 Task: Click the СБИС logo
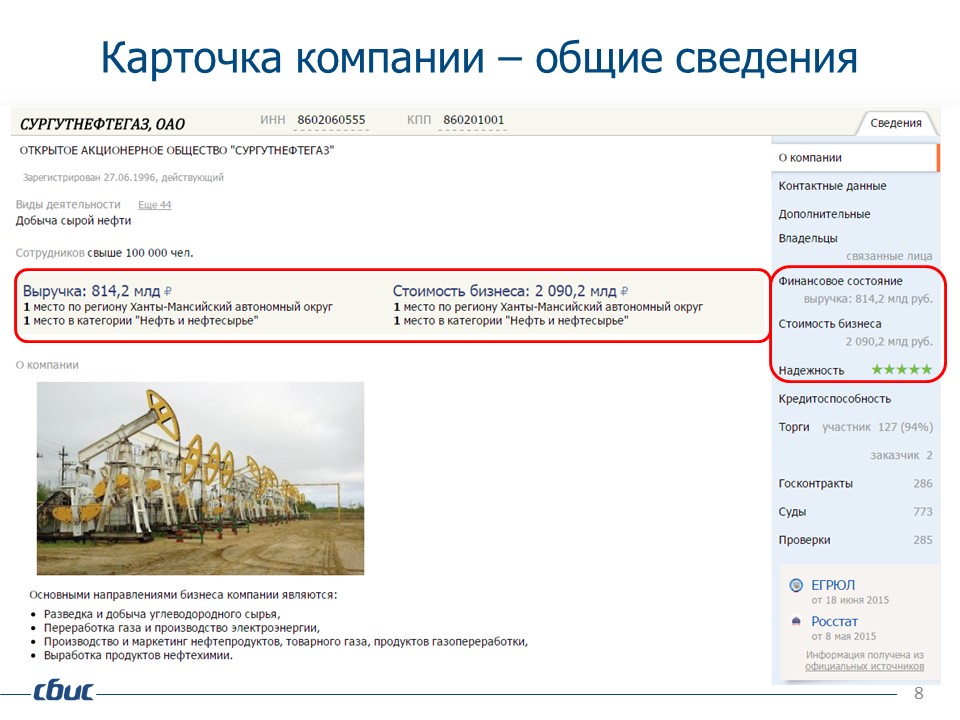(x=64, y=690)
